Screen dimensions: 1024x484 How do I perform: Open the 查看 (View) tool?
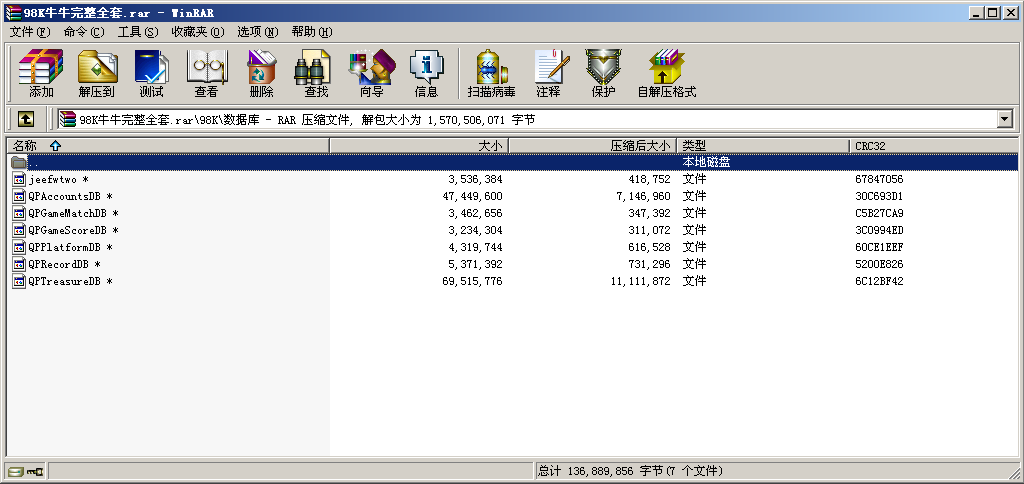click(x=206, y=73)
